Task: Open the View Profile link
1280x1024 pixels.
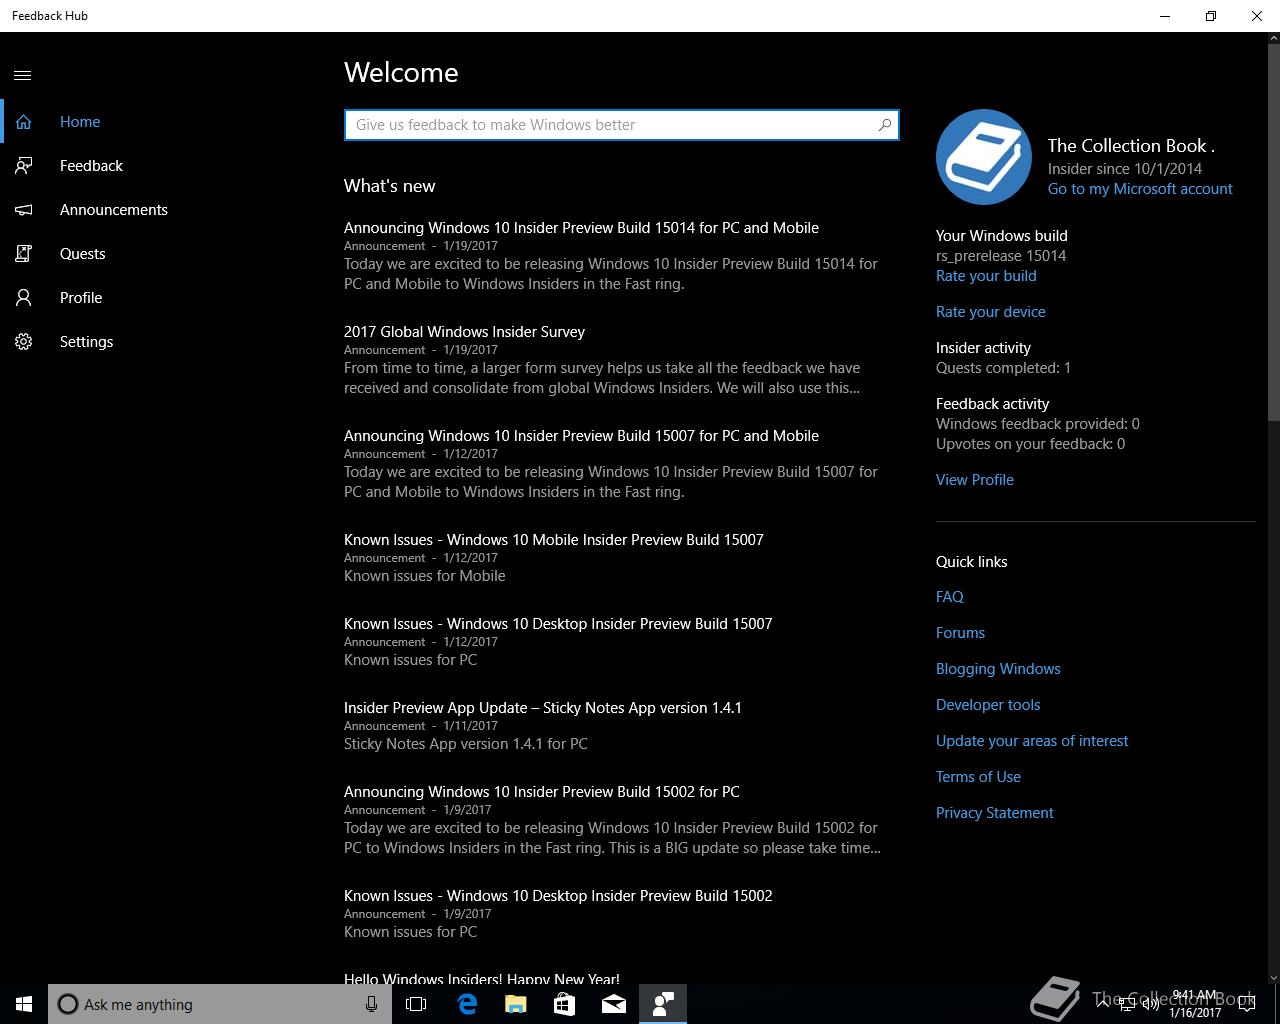Action: tap(975, 480)
